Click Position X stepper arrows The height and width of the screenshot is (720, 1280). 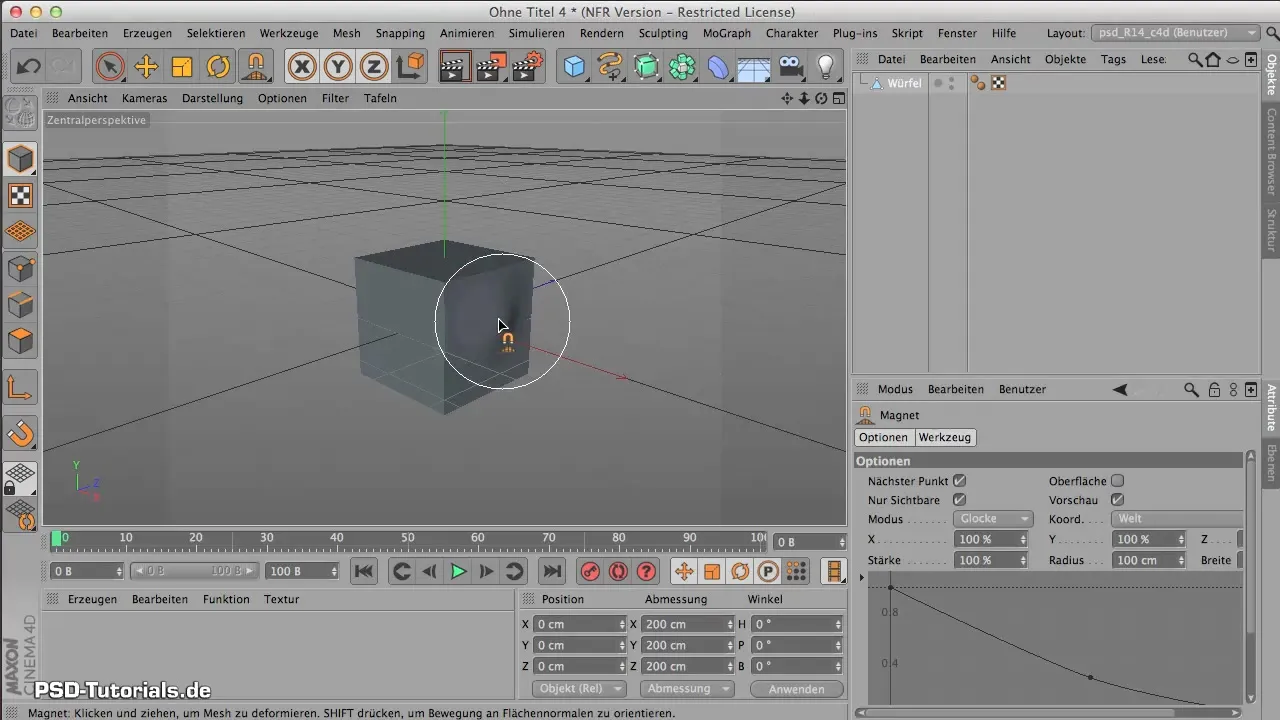click(621, 624)
